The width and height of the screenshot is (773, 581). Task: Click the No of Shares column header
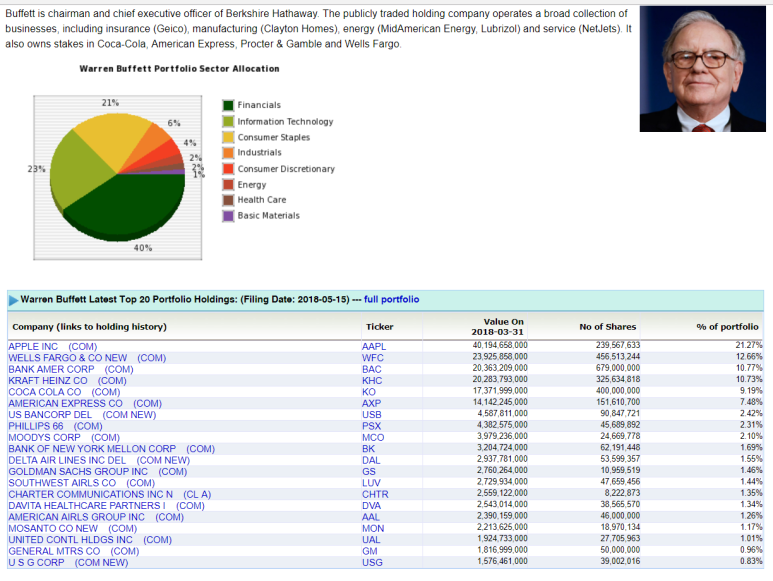click(x=608, y=327)
